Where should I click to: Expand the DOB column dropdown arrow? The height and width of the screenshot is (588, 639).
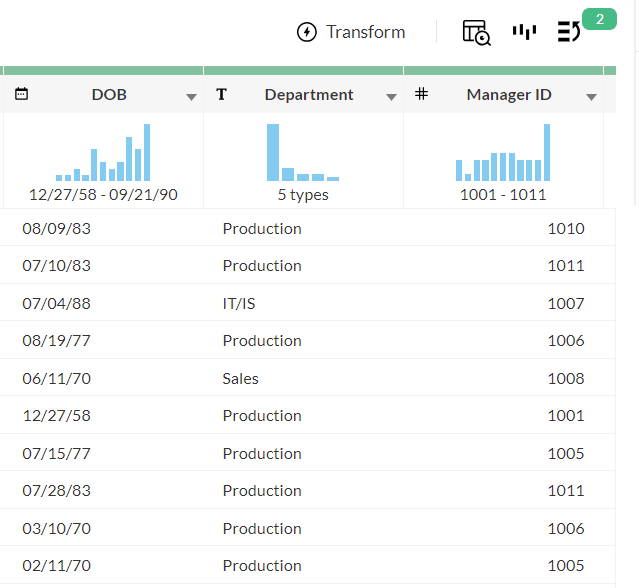click(x=191, y=96)
